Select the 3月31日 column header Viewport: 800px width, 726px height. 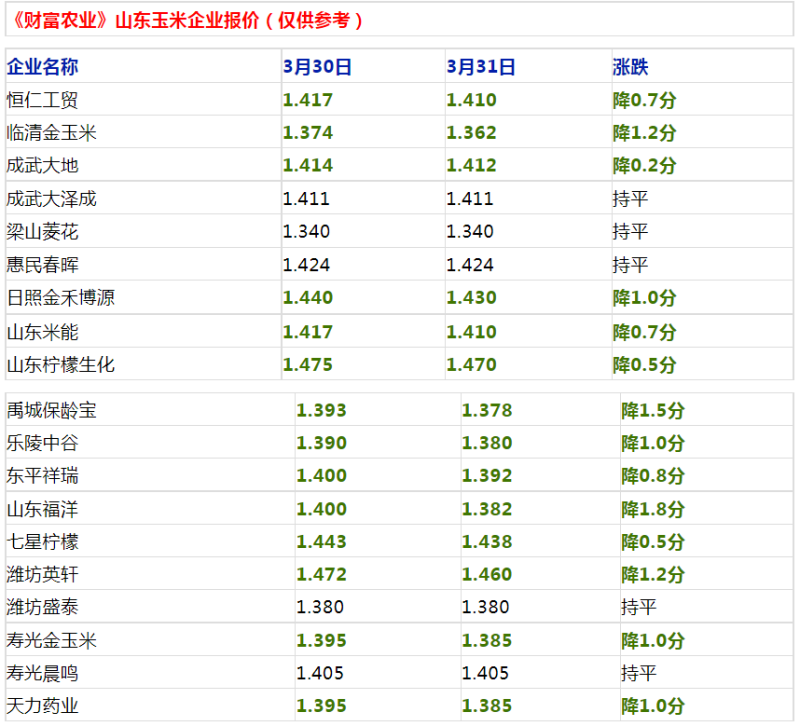click(x=481, y=67)
